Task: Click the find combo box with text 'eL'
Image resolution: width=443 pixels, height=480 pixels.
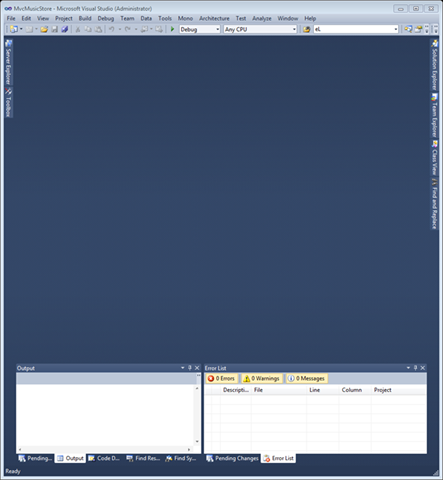Action: [356, 29]
